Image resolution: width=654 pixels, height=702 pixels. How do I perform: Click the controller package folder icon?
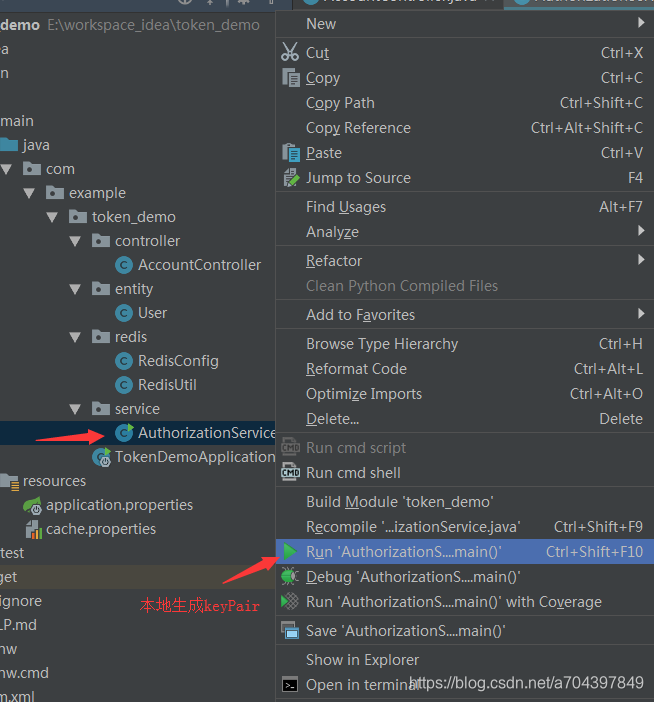click(101, 240)
